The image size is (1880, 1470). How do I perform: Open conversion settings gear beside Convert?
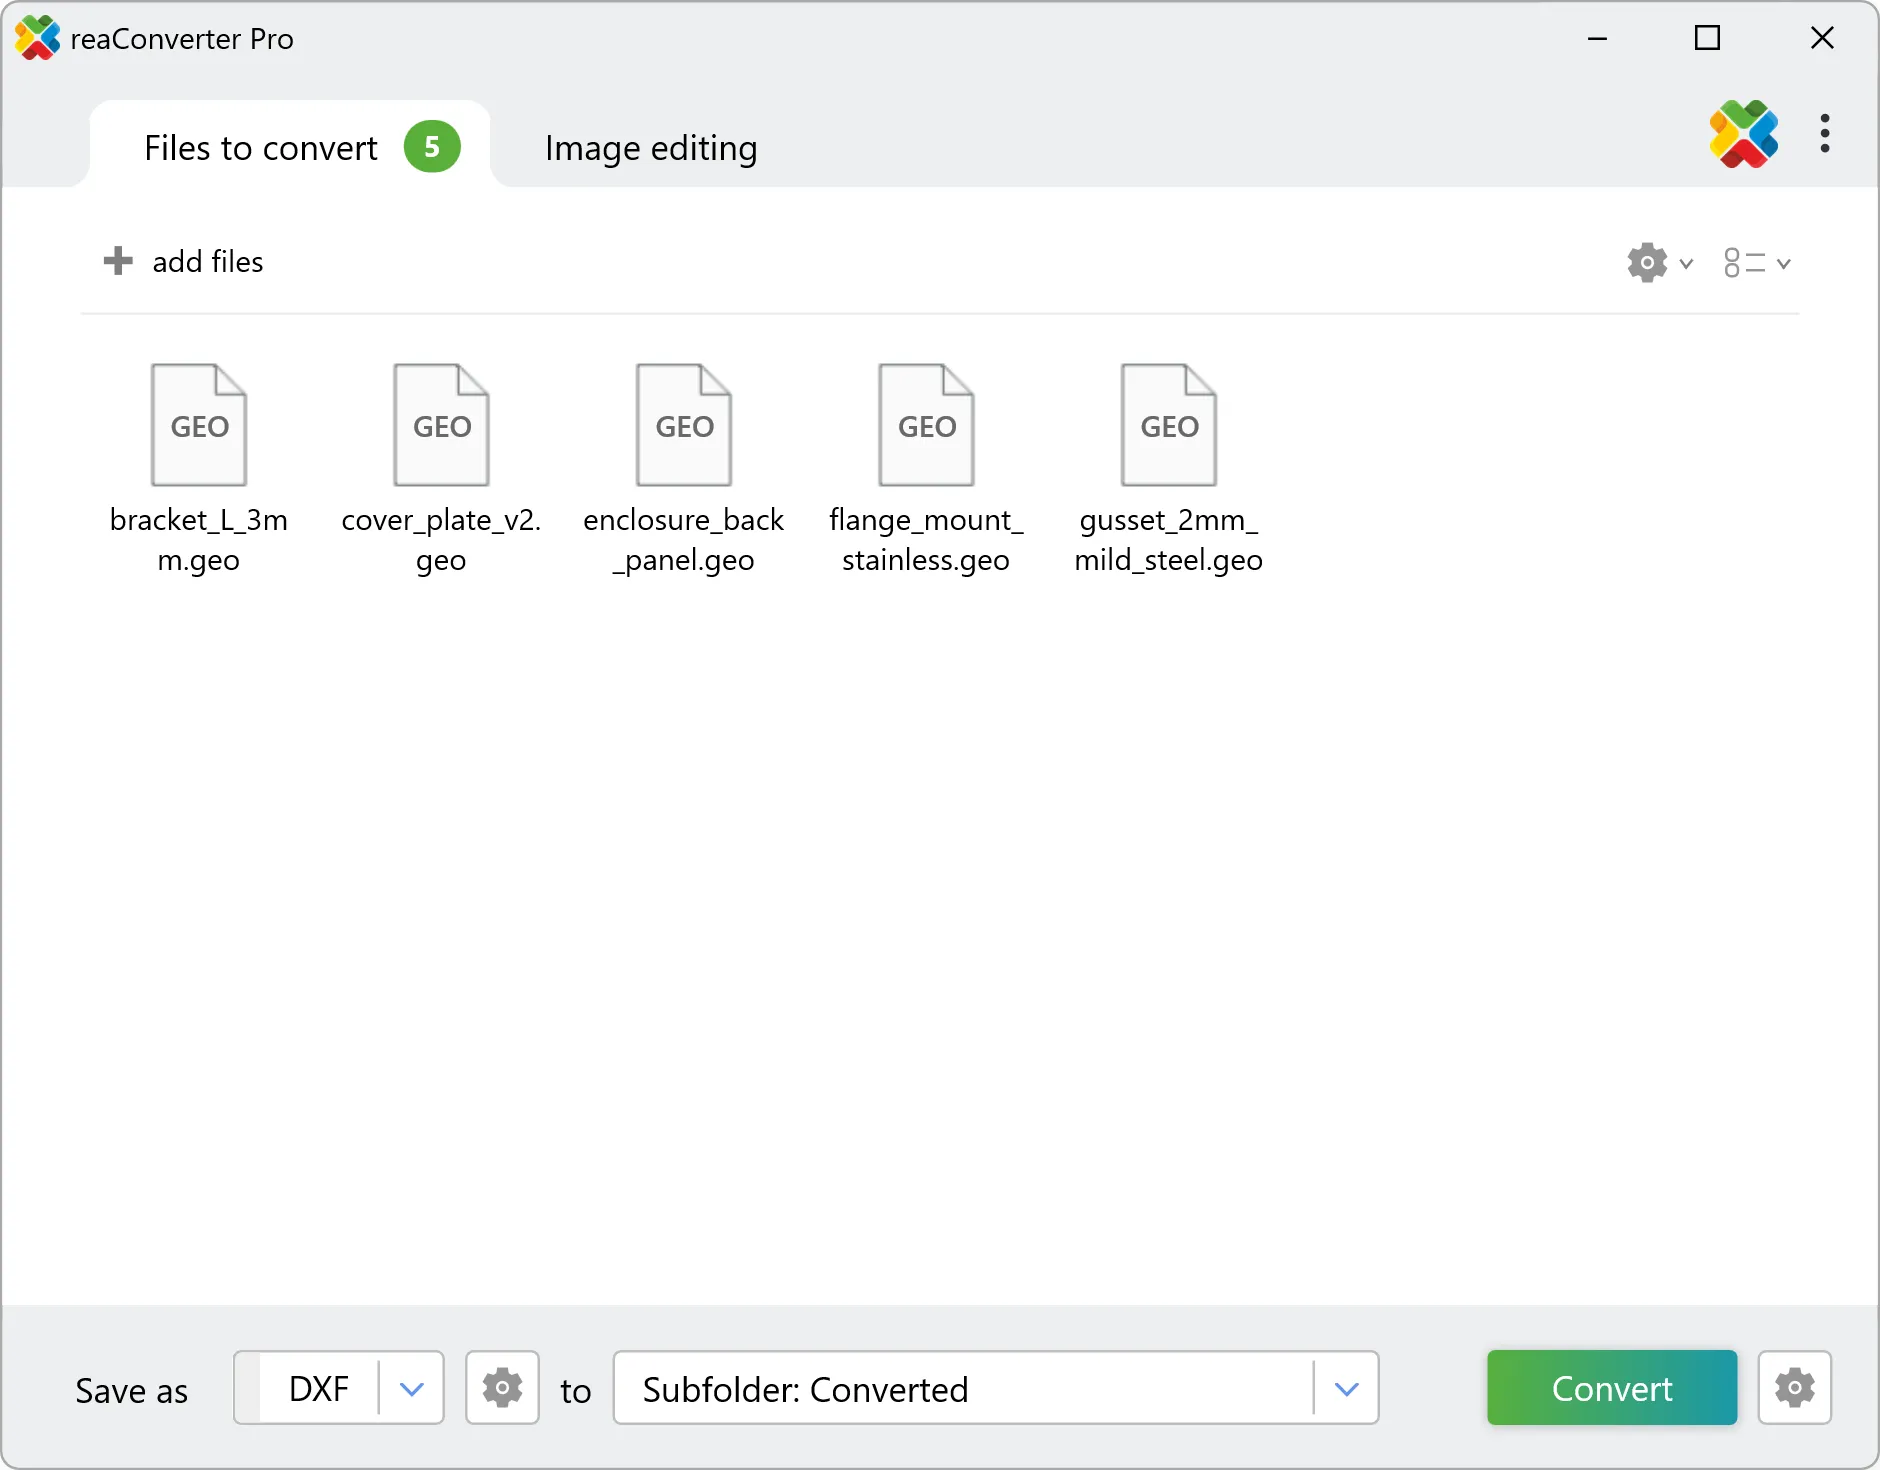click(1794, 1388)
